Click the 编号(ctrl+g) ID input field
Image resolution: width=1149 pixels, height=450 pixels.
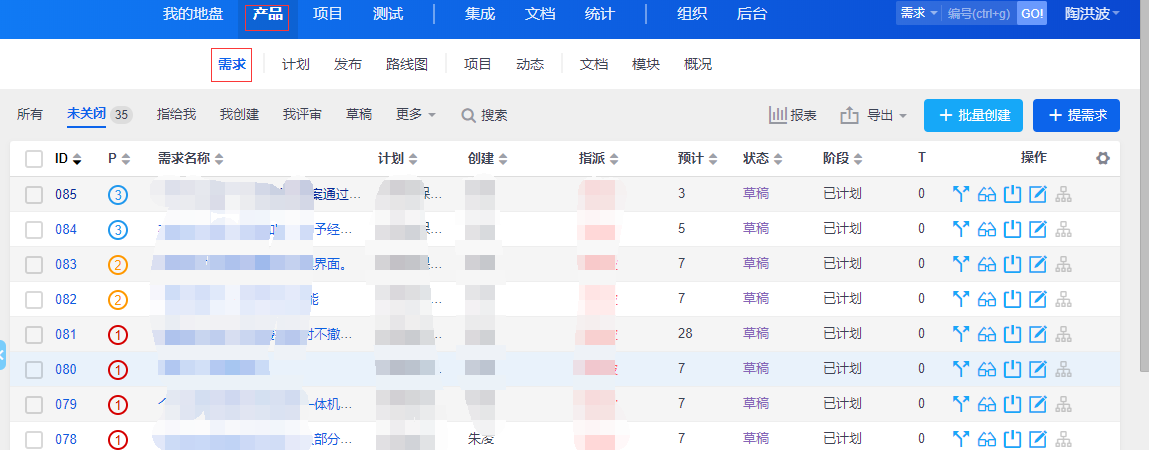[978, 13]
